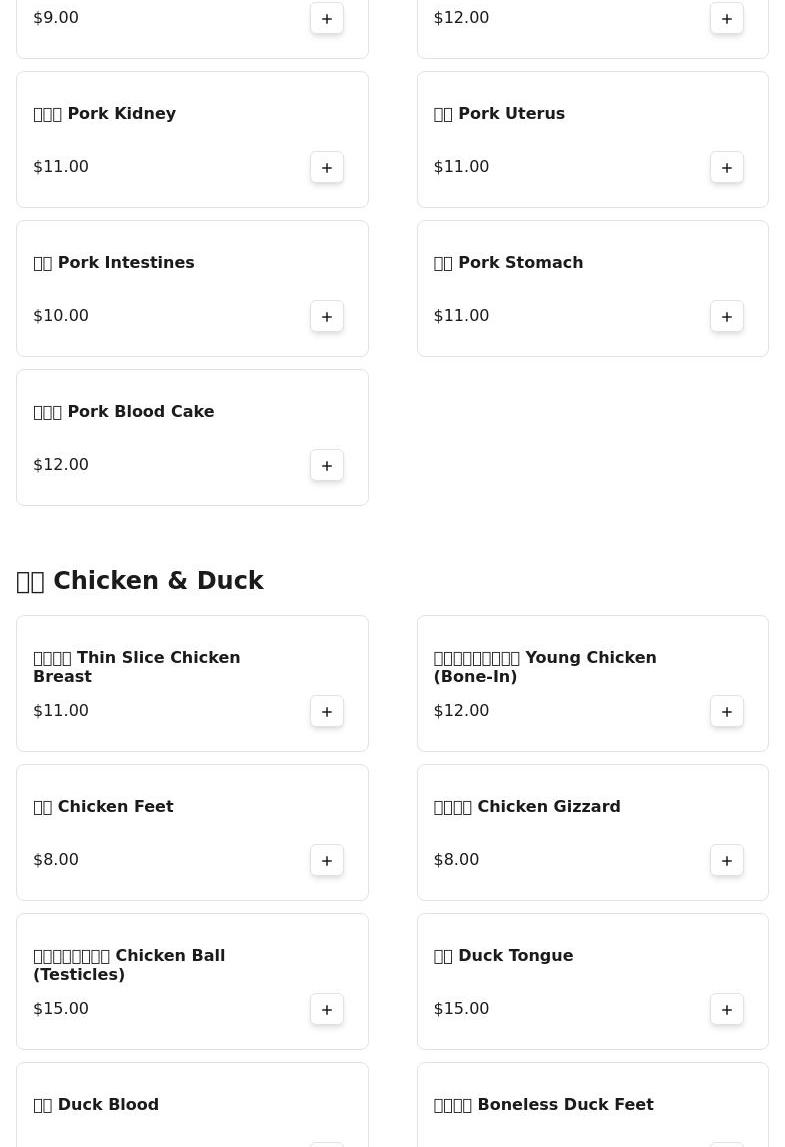
Task: Add Duck Tongue to the cart
Action: pos(727,1009)
